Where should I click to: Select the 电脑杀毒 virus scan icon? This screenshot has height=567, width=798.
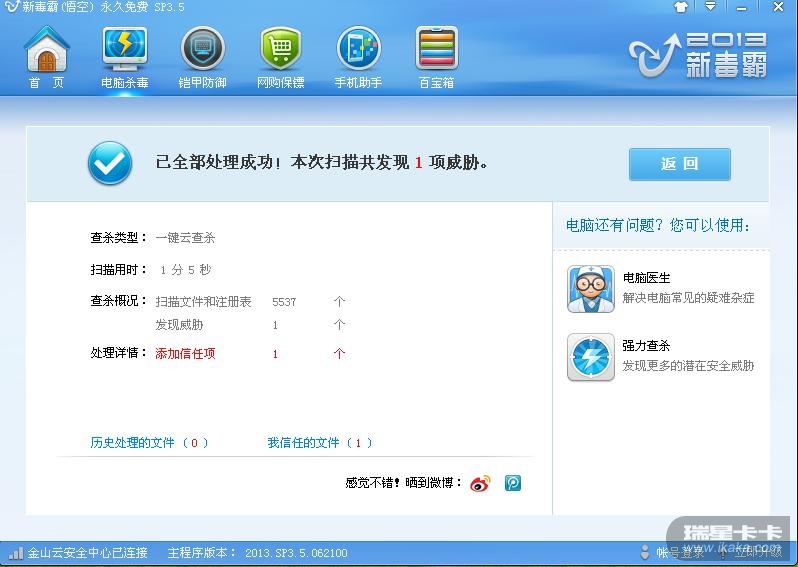(125, 49)
